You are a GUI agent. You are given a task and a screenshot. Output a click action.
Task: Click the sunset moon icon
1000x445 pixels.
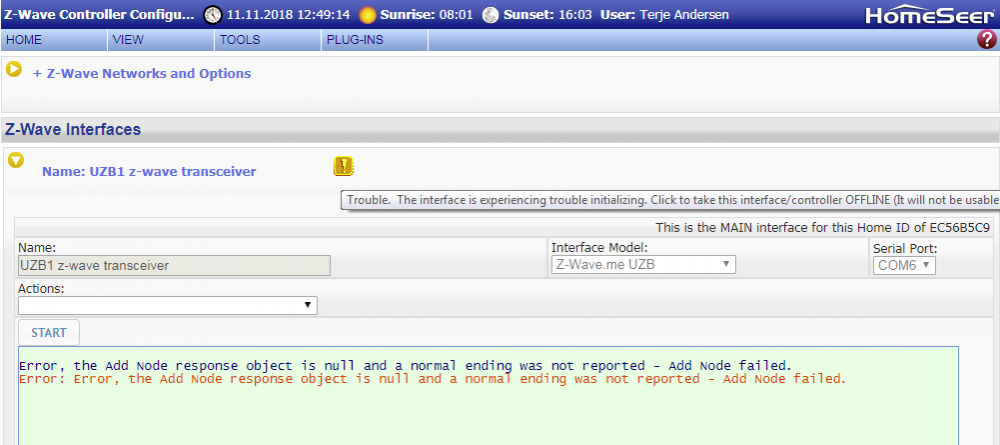[490, 15]
